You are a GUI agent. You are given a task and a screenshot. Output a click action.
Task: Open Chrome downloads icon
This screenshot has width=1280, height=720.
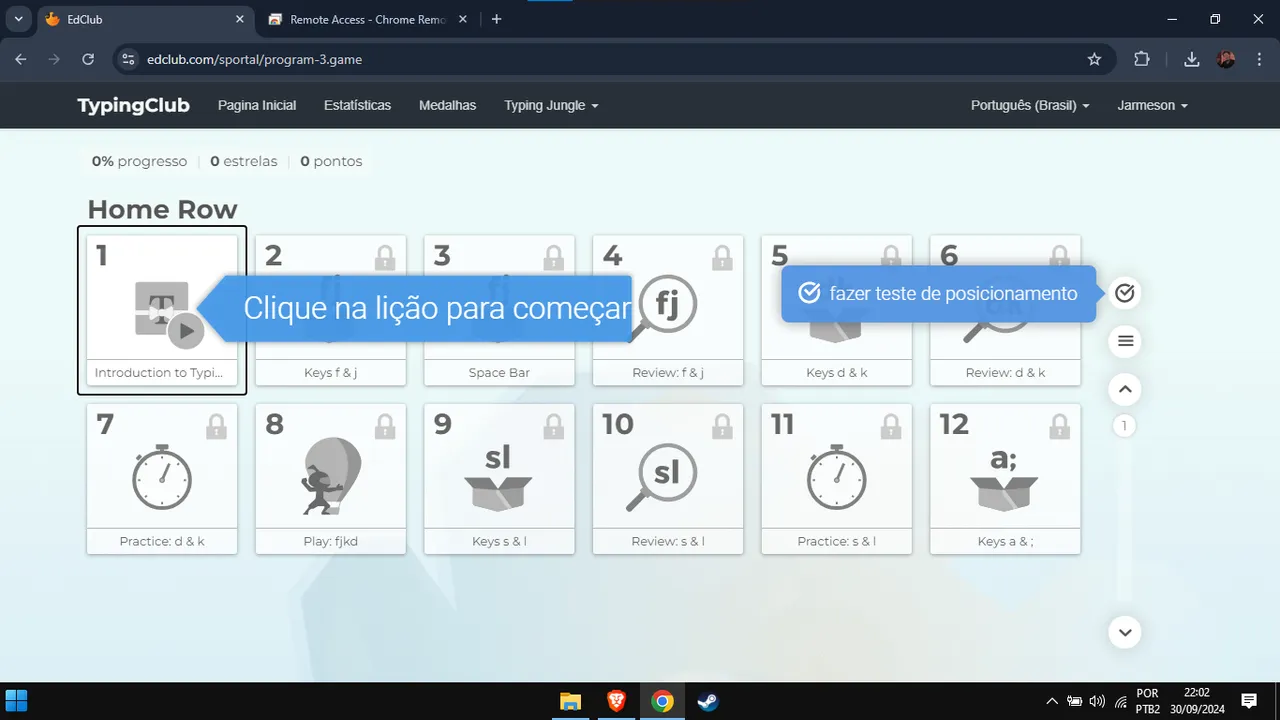1191,59
